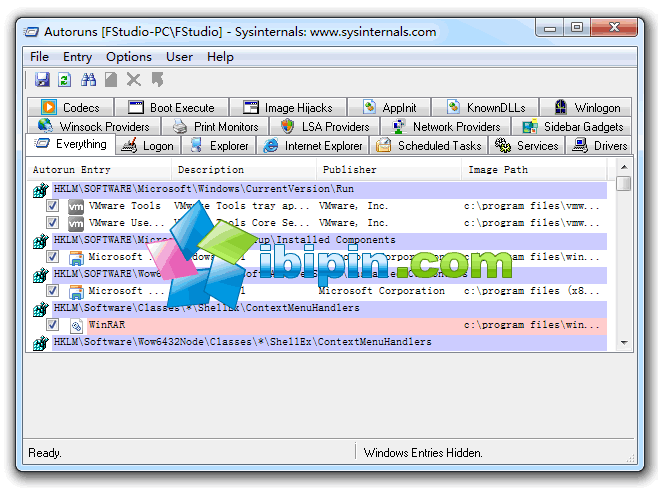
Task: Disable the WinRAR entry checkbox
Action: tap(52, 325)
